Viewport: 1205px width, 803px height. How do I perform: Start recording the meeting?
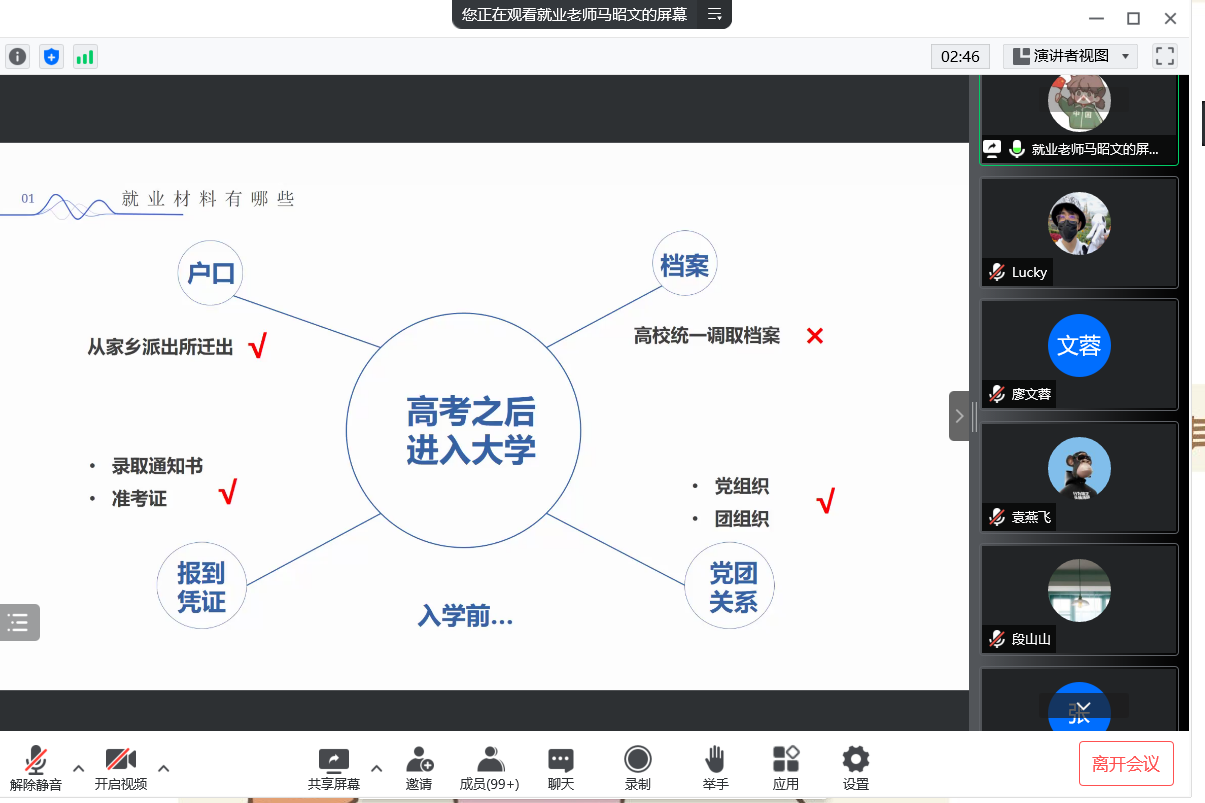tap(637, 767)
